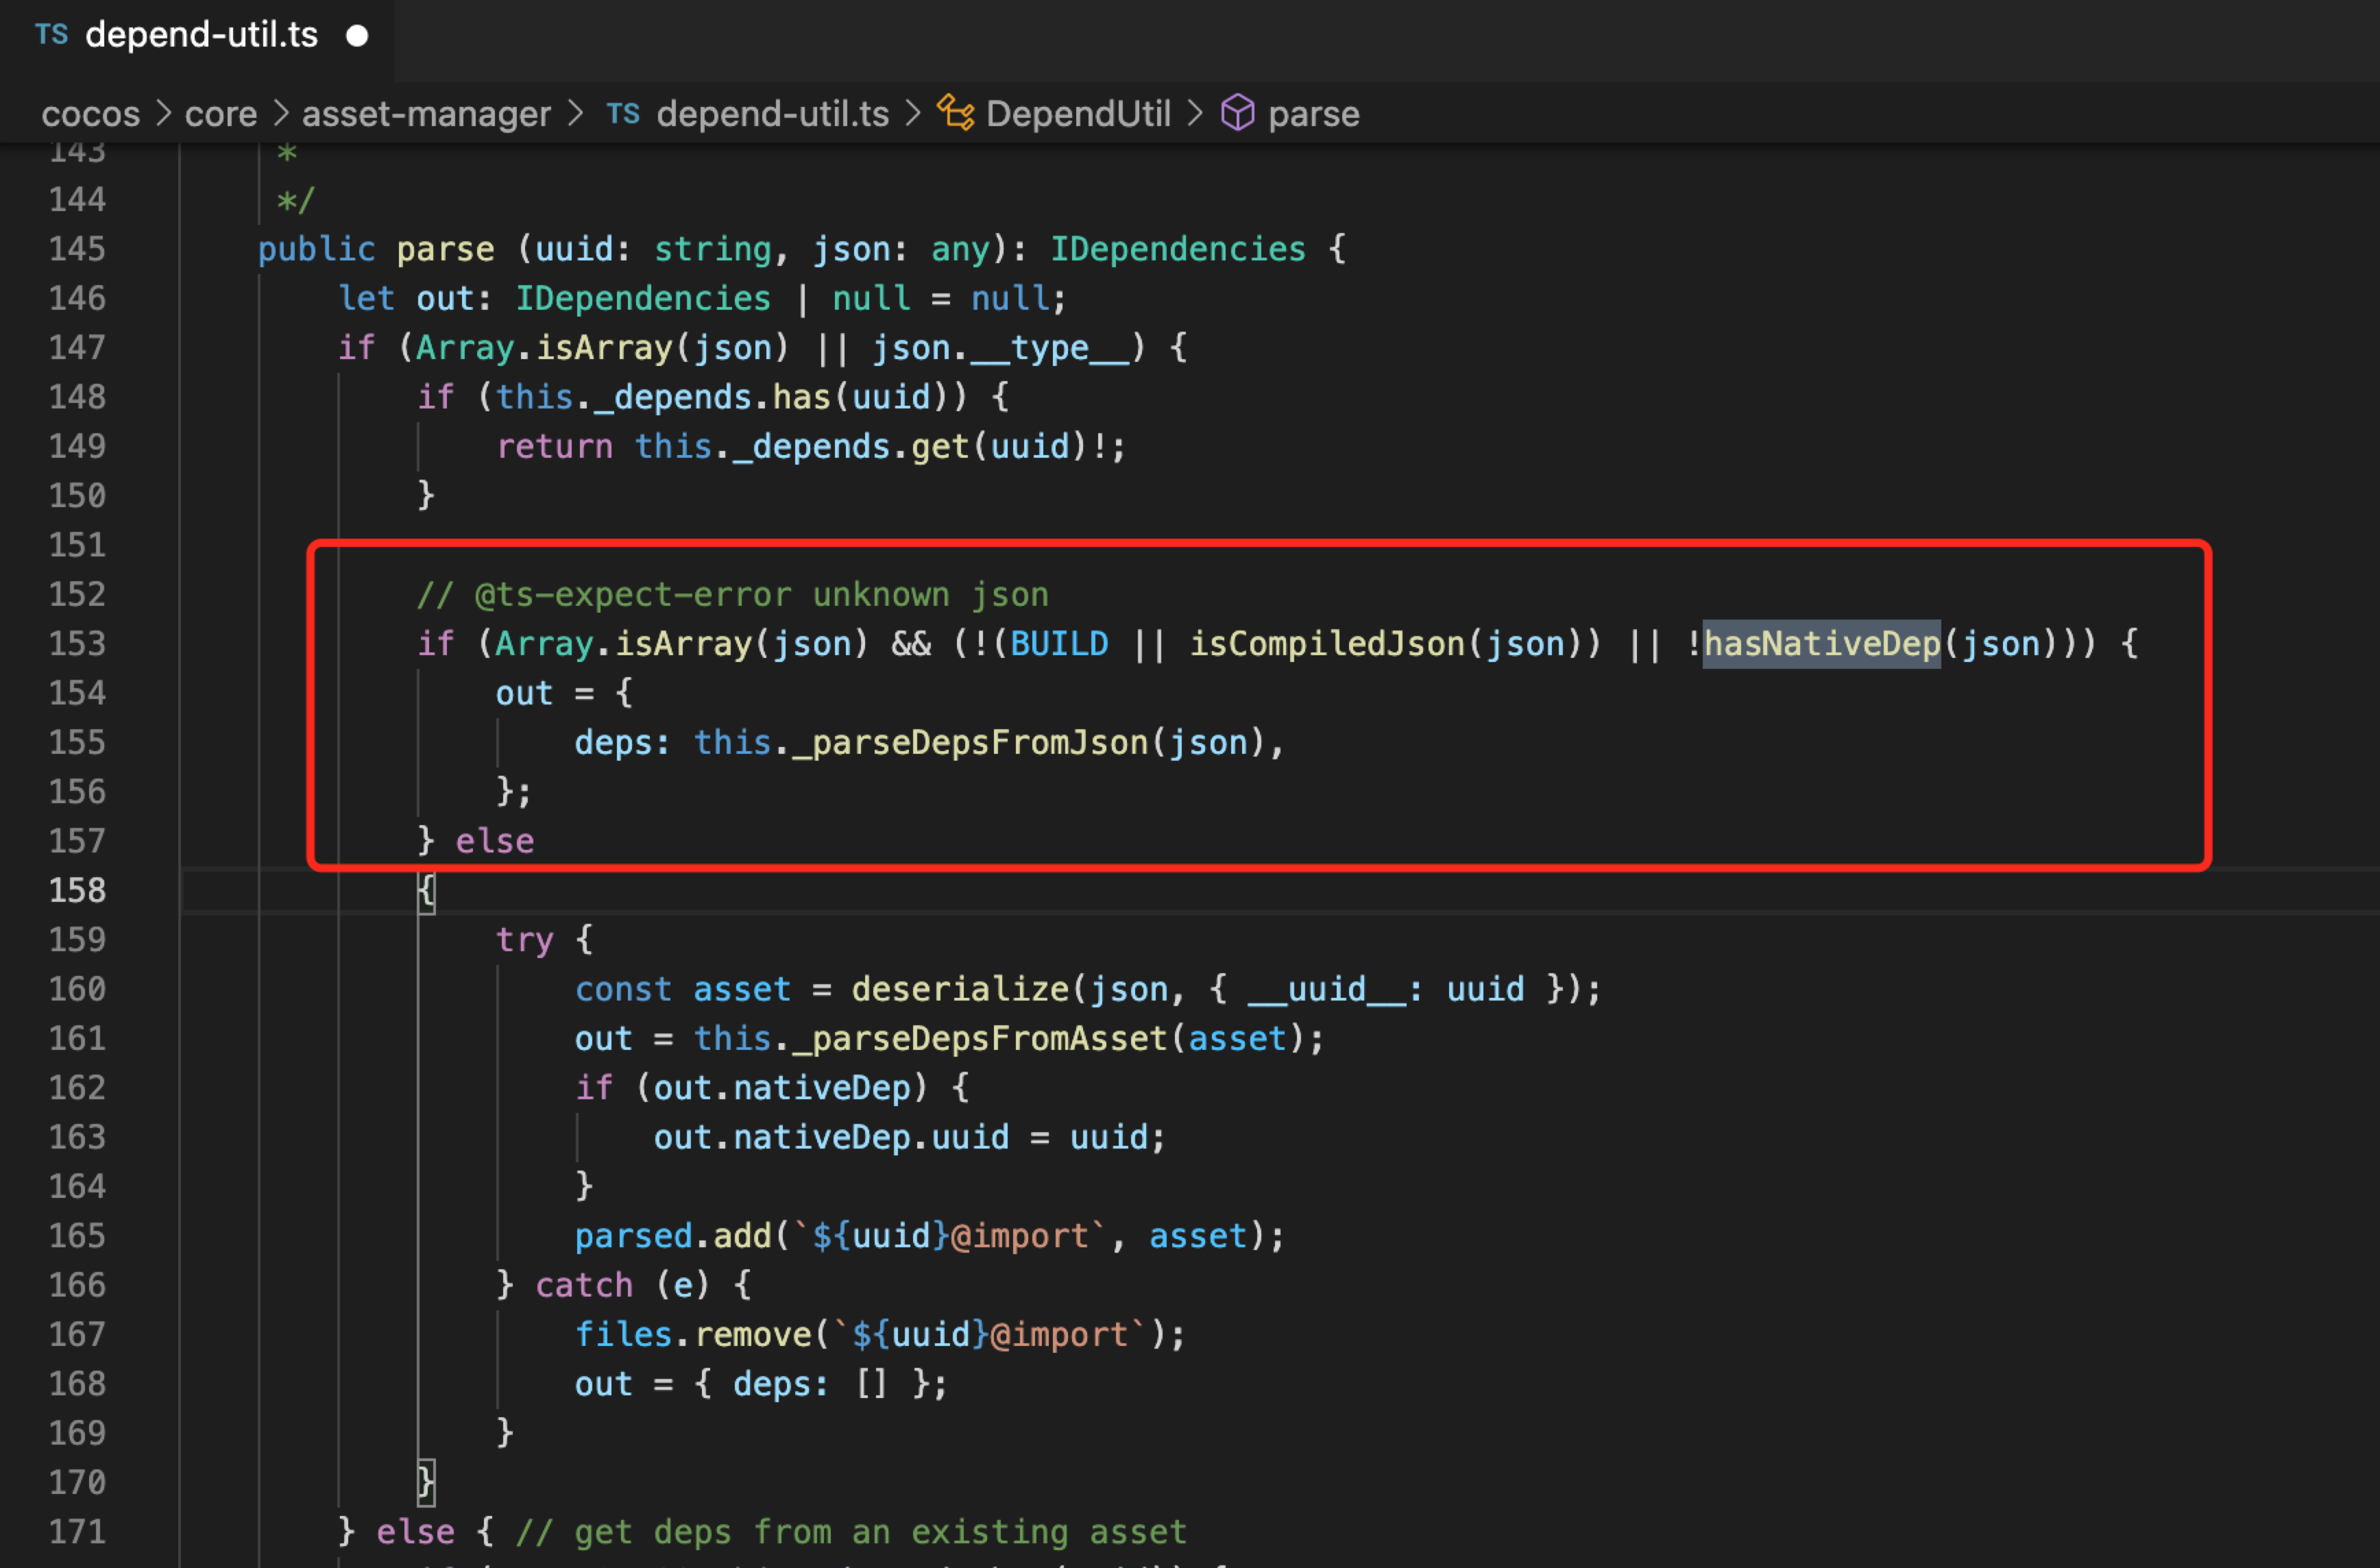Click DependUtil in the breadcrumb
This screenshot has height=1568, width=2380.
(x=1077, y=114)
